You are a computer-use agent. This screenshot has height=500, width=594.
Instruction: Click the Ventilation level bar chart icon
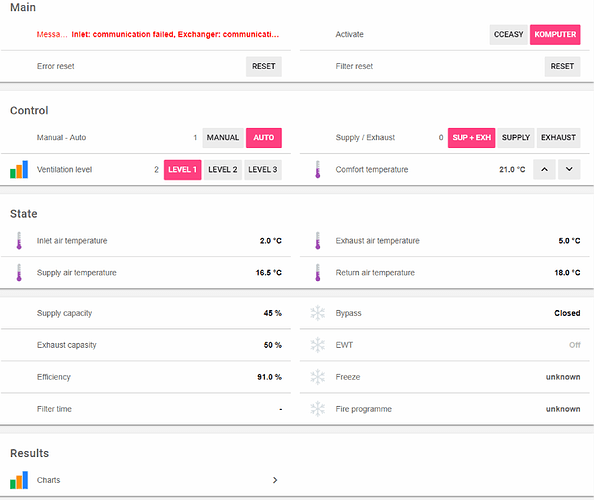pos(19,169)
